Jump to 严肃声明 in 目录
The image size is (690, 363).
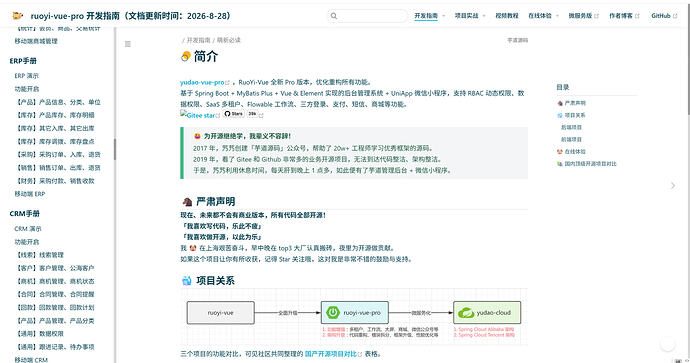click(x=575, y=103)
